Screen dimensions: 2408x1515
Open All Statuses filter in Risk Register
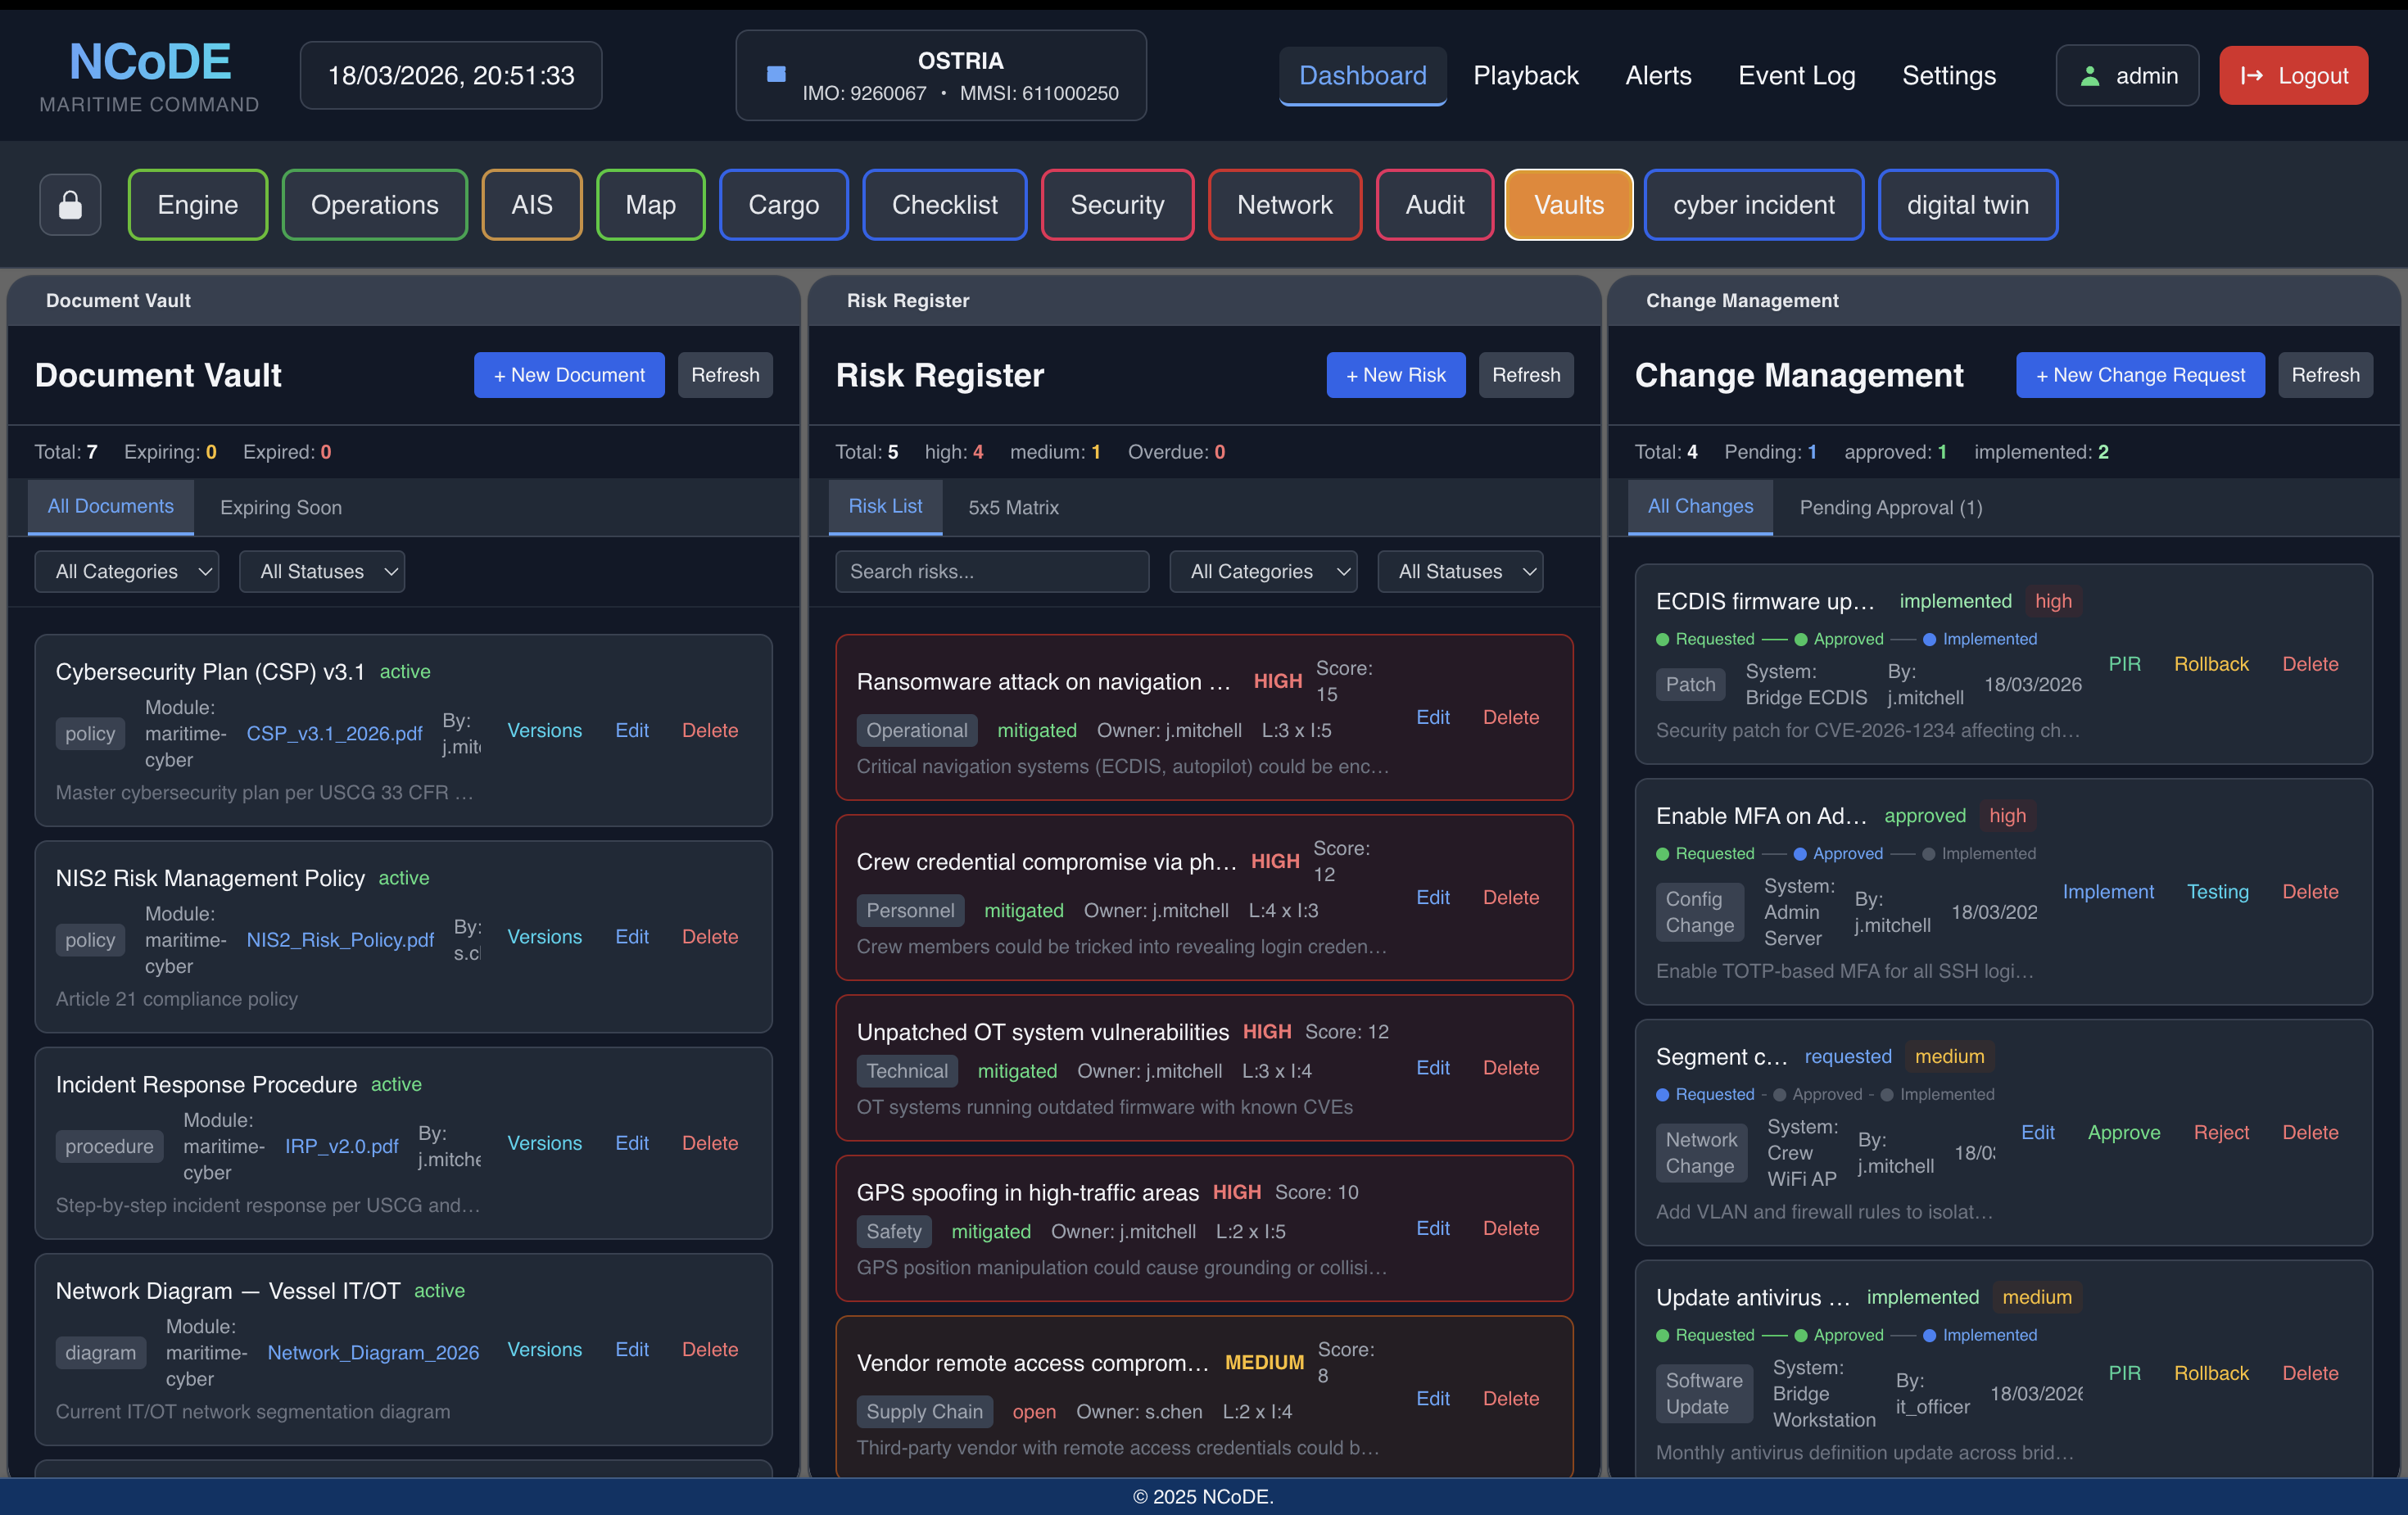pyautogui.click(x=1460, y=571)
